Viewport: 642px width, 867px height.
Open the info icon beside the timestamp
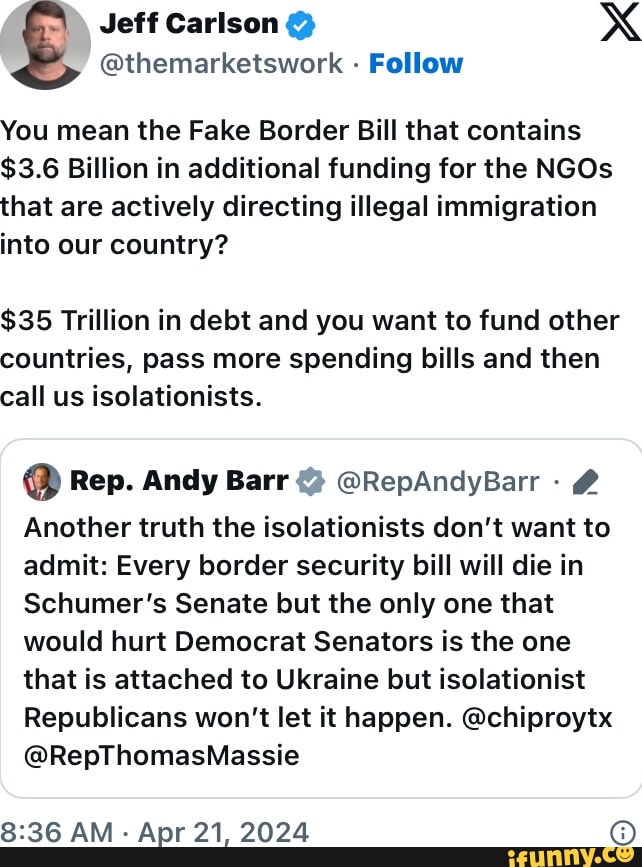click(622, 832)
